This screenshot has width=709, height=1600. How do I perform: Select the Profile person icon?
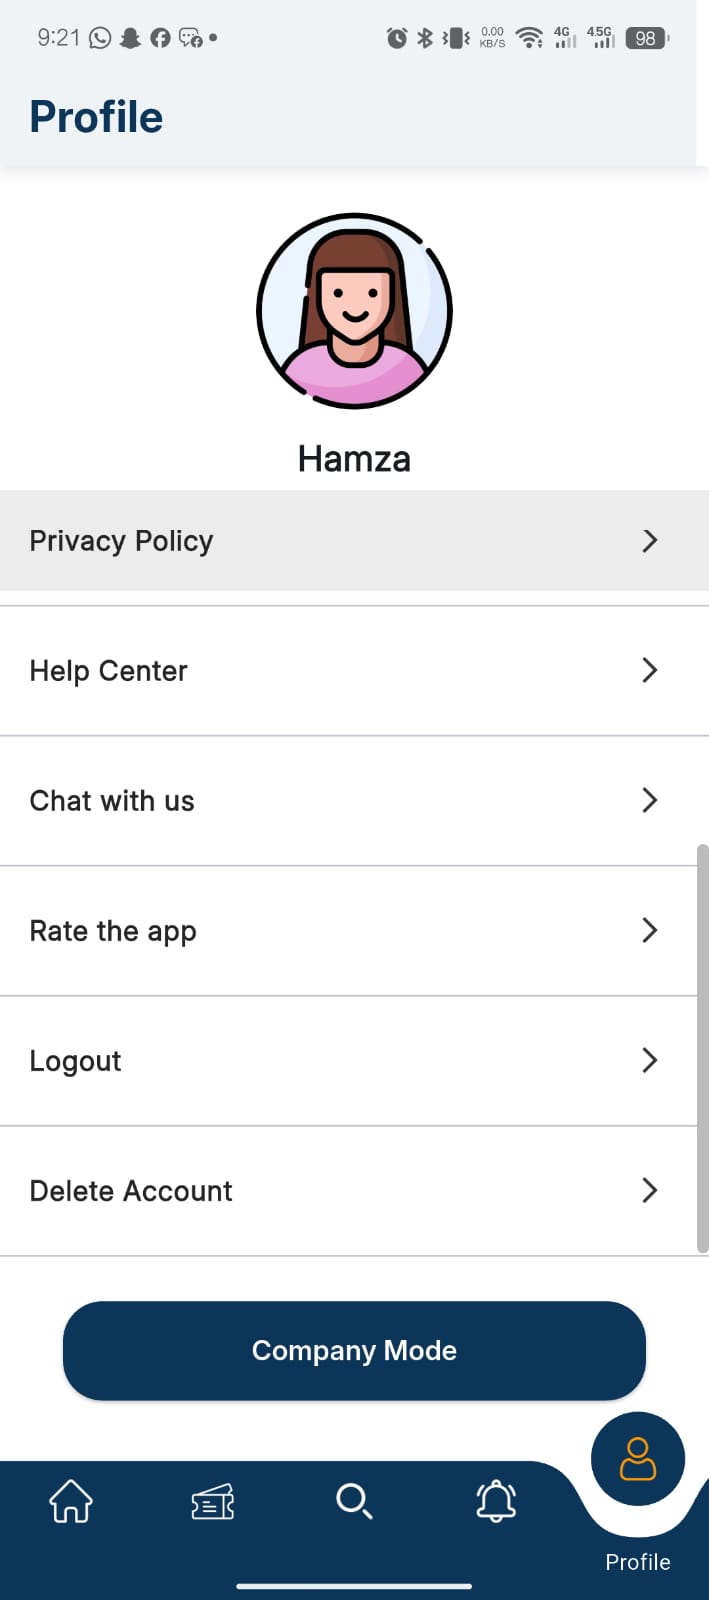(x=637, y=1458)
